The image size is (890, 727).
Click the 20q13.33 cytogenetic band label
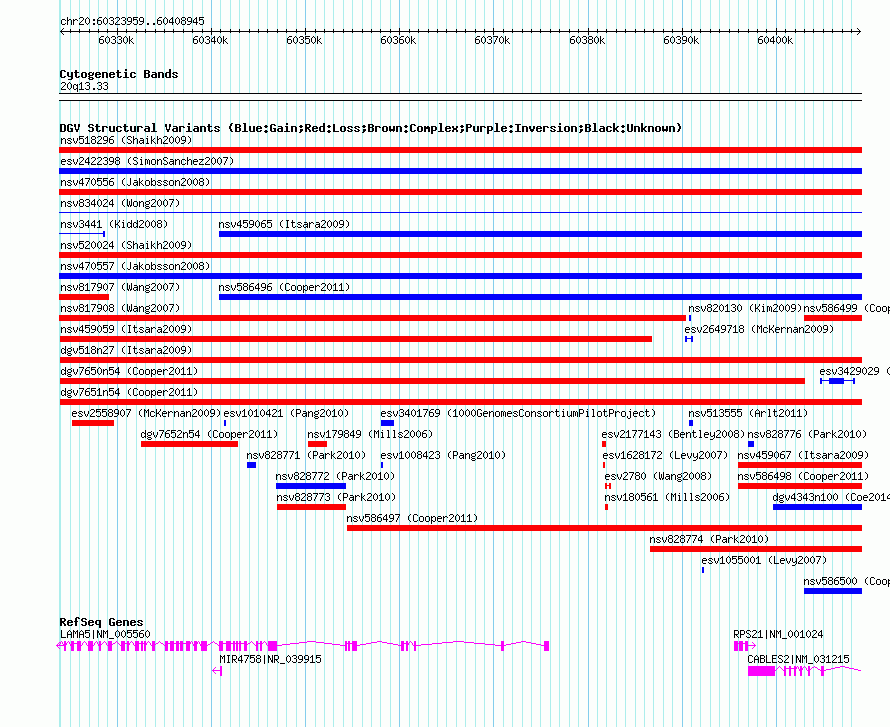pyautogui.click(x=84, y=86)
